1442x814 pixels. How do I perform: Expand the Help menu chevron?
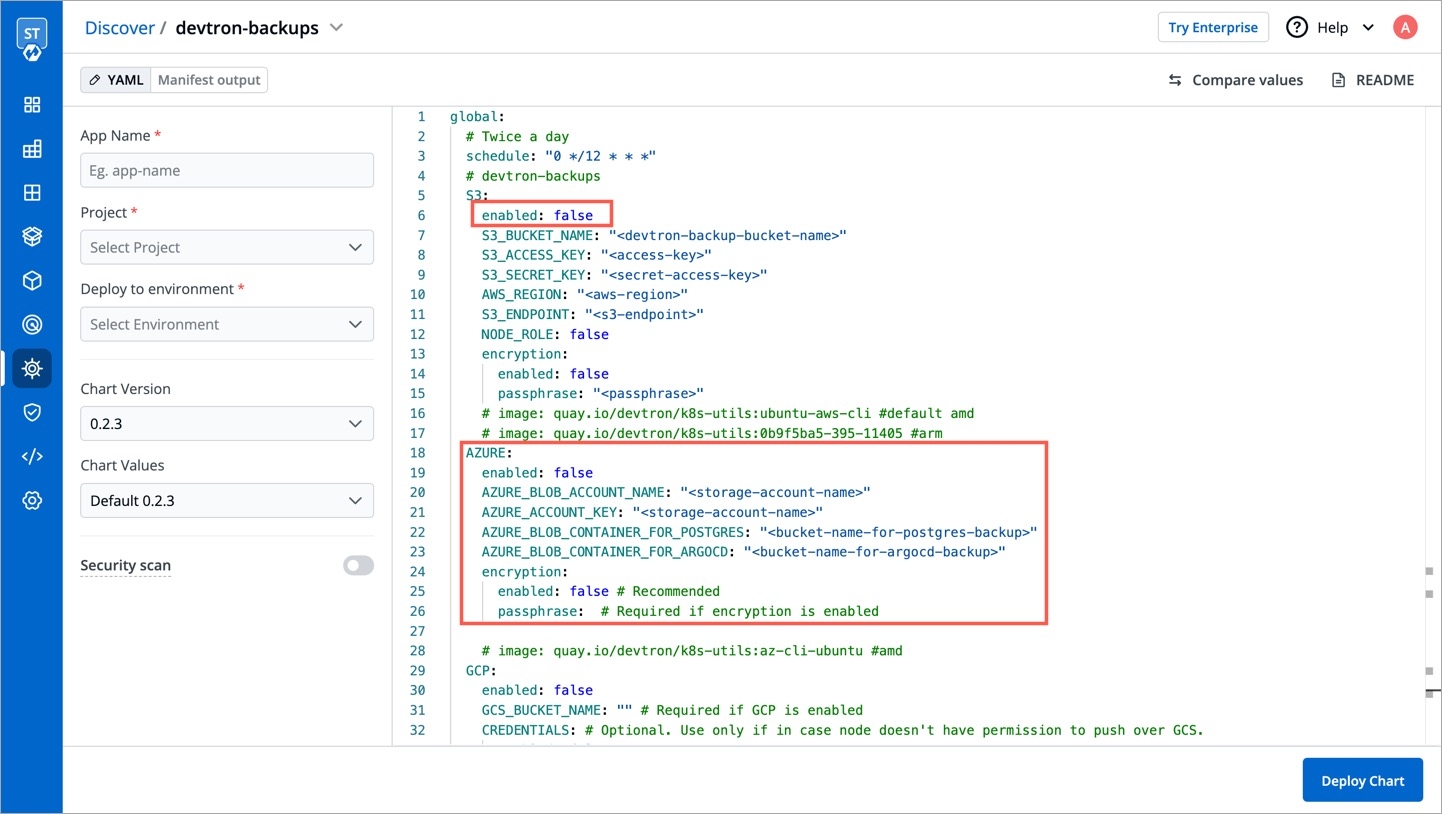pos(1368,28)
